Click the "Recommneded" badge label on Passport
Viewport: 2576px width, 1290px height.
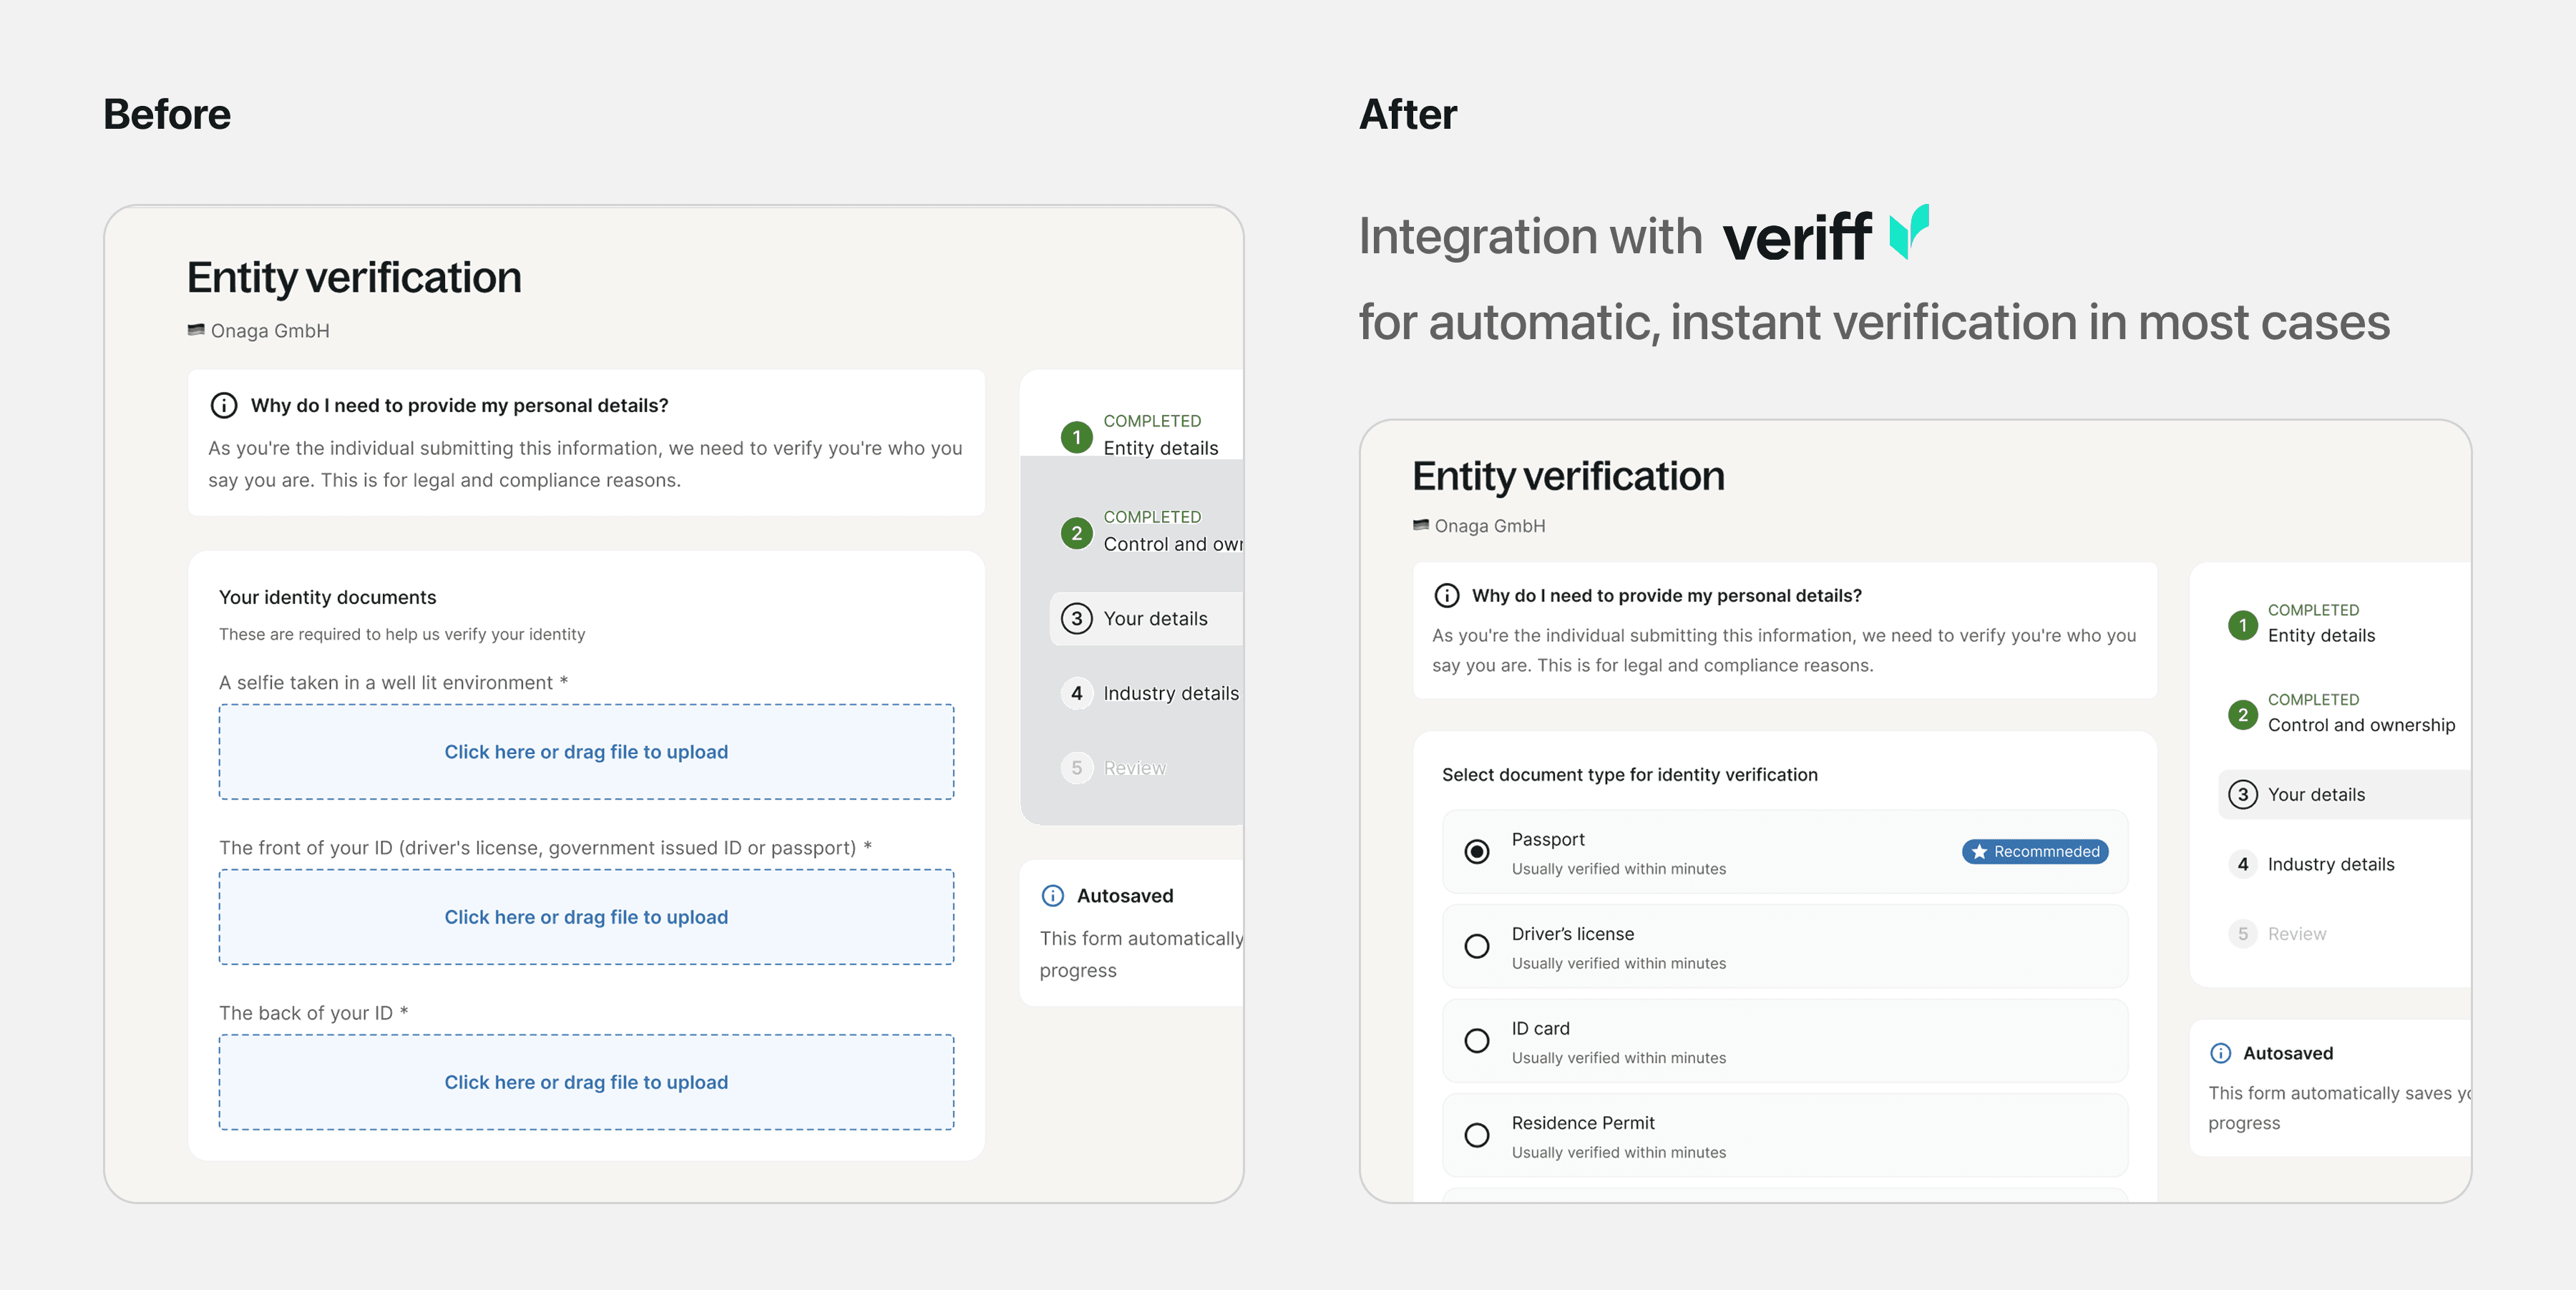[2046, 852]
